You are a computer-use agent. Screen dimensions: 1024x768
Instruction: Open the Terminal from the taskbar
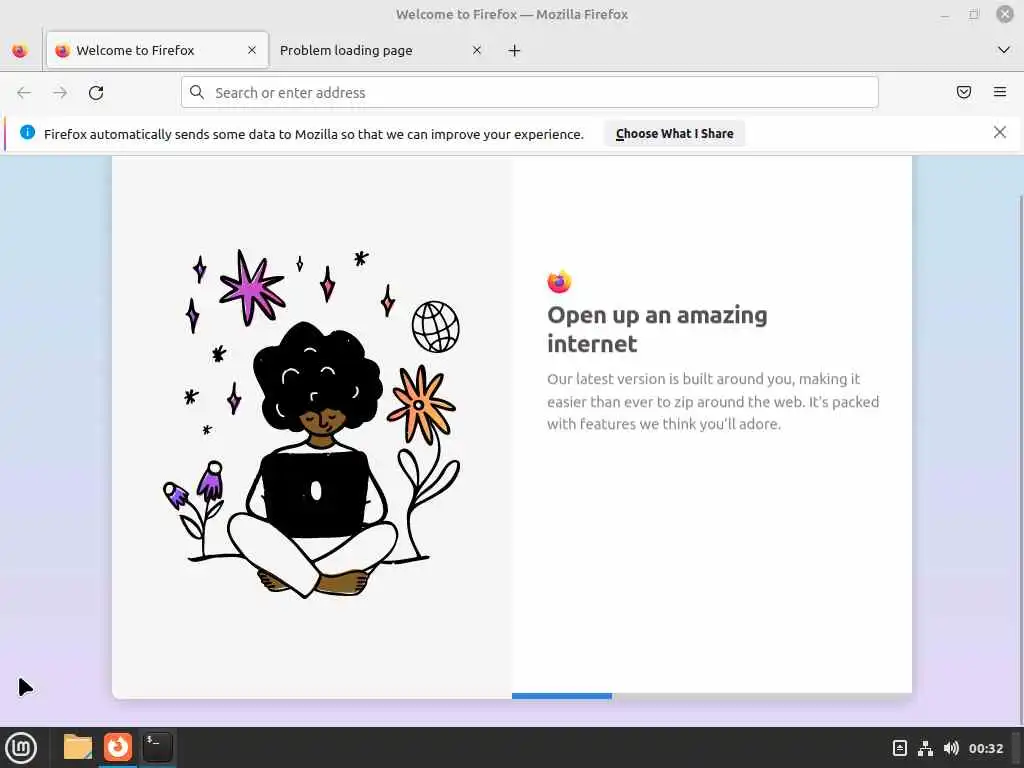point(157,747)
